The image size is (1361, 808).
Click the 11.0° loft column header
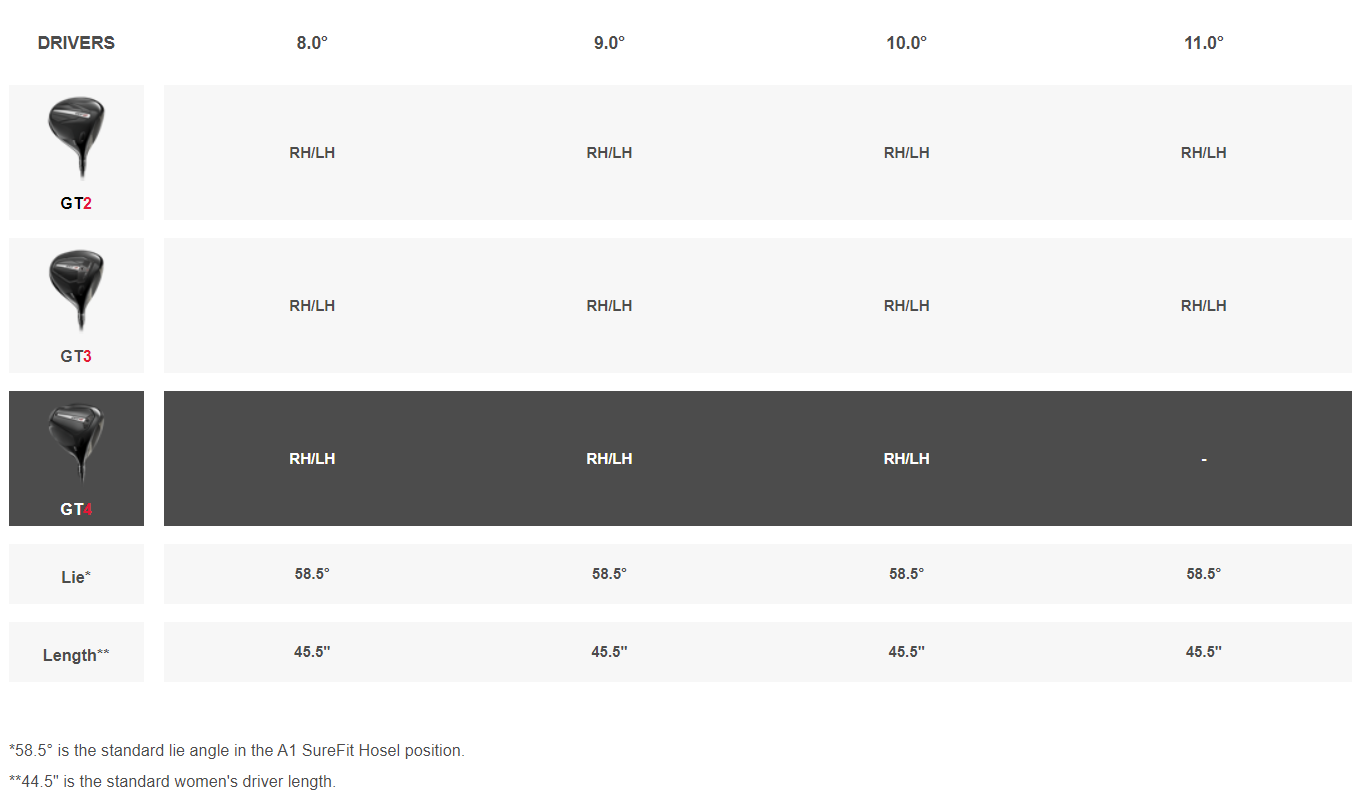coord(1203,43)
